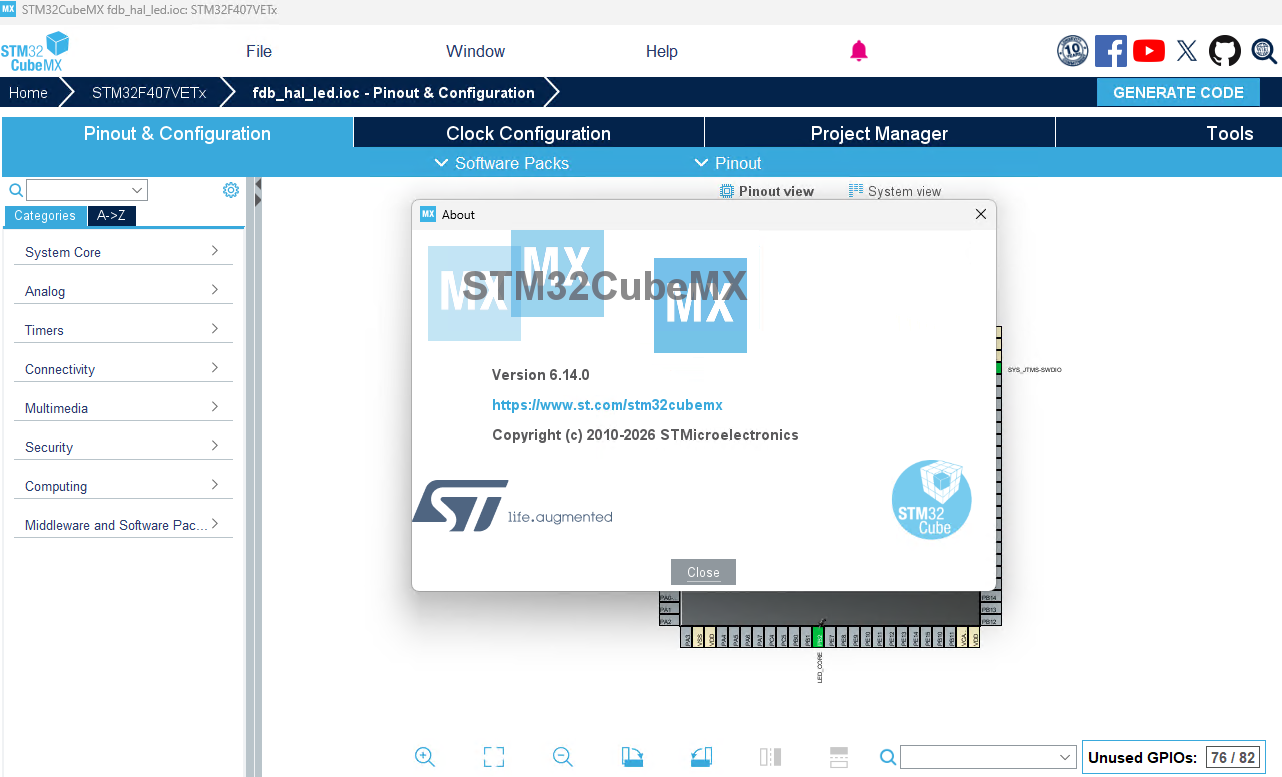Switch the list to A->Z sorting
Screen dimensions: 1282x777
tap(111, 215)
